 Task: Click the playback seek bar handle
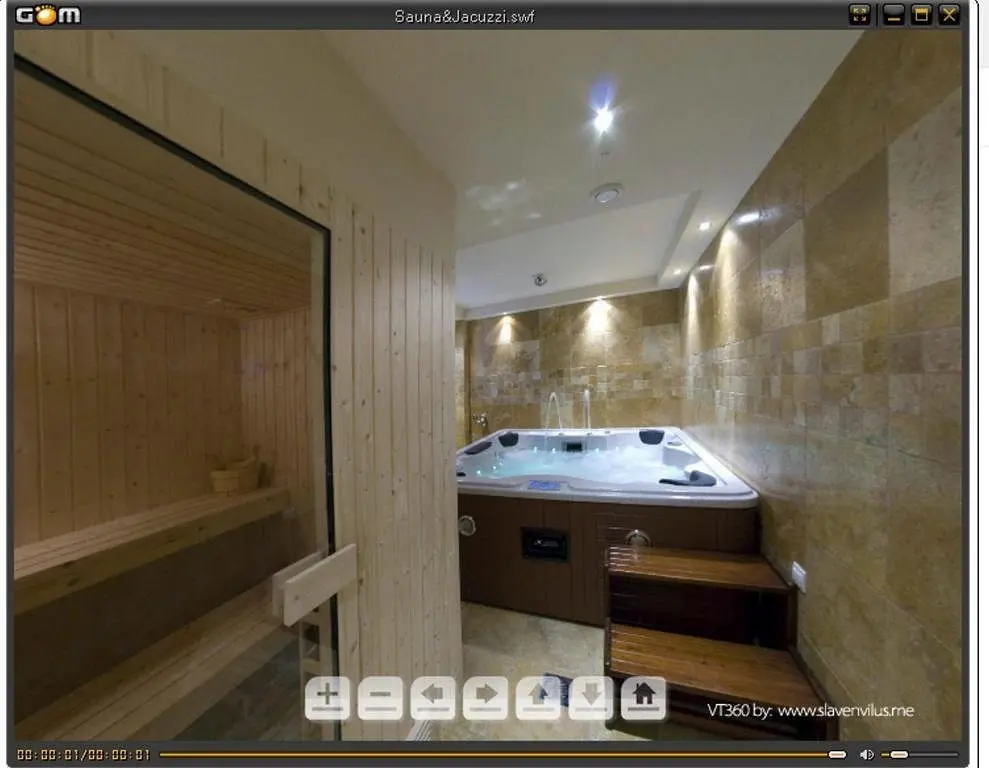[x=837, y=754]
